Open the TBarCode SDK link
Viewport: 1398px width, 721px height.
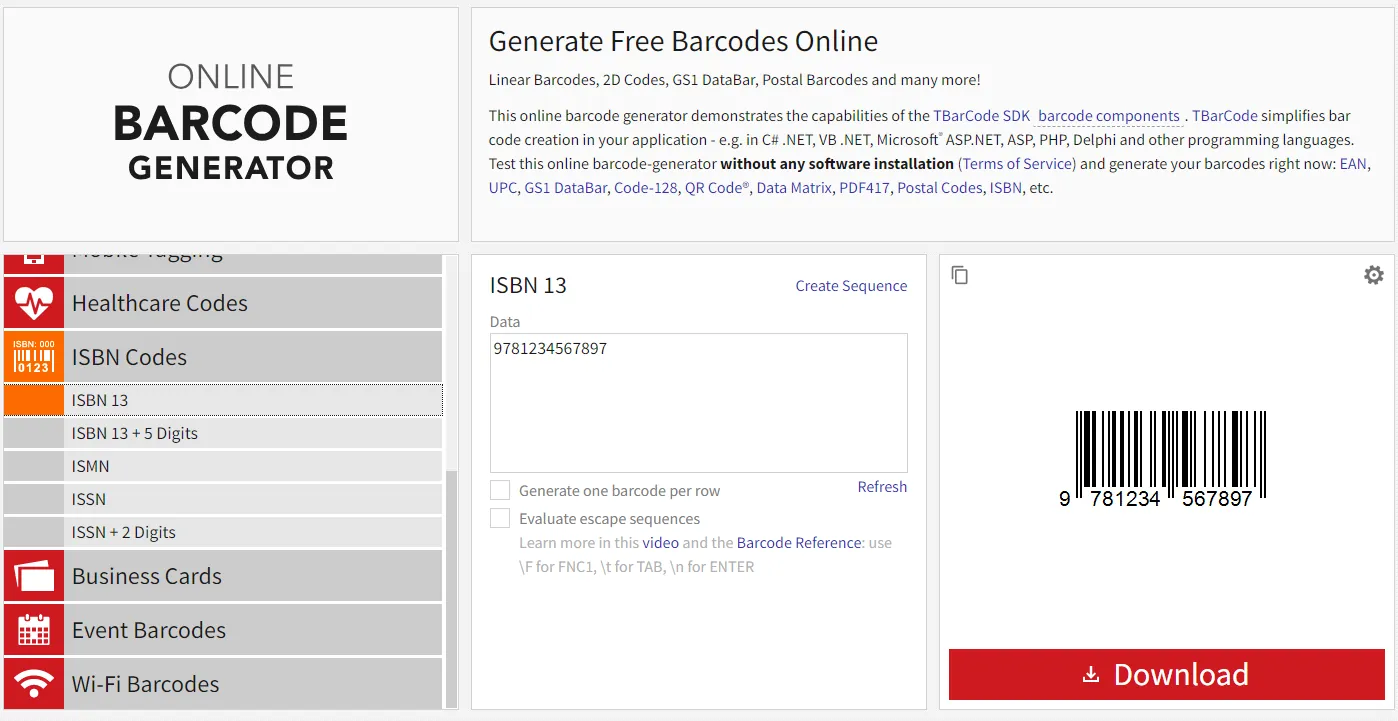[981, 116]
